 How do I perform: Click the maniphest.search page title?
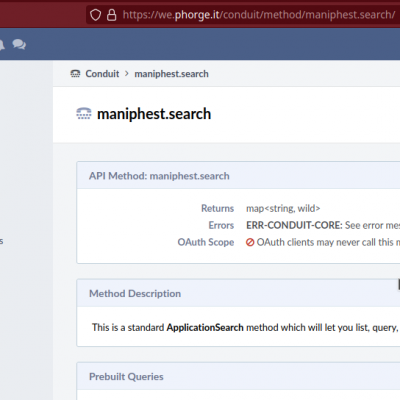(154, 114)
